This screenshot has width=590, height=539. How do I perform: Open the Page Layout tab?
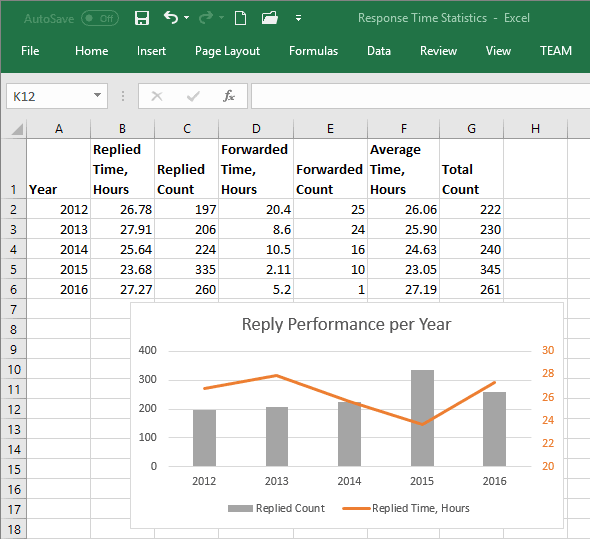click(227, 51)
